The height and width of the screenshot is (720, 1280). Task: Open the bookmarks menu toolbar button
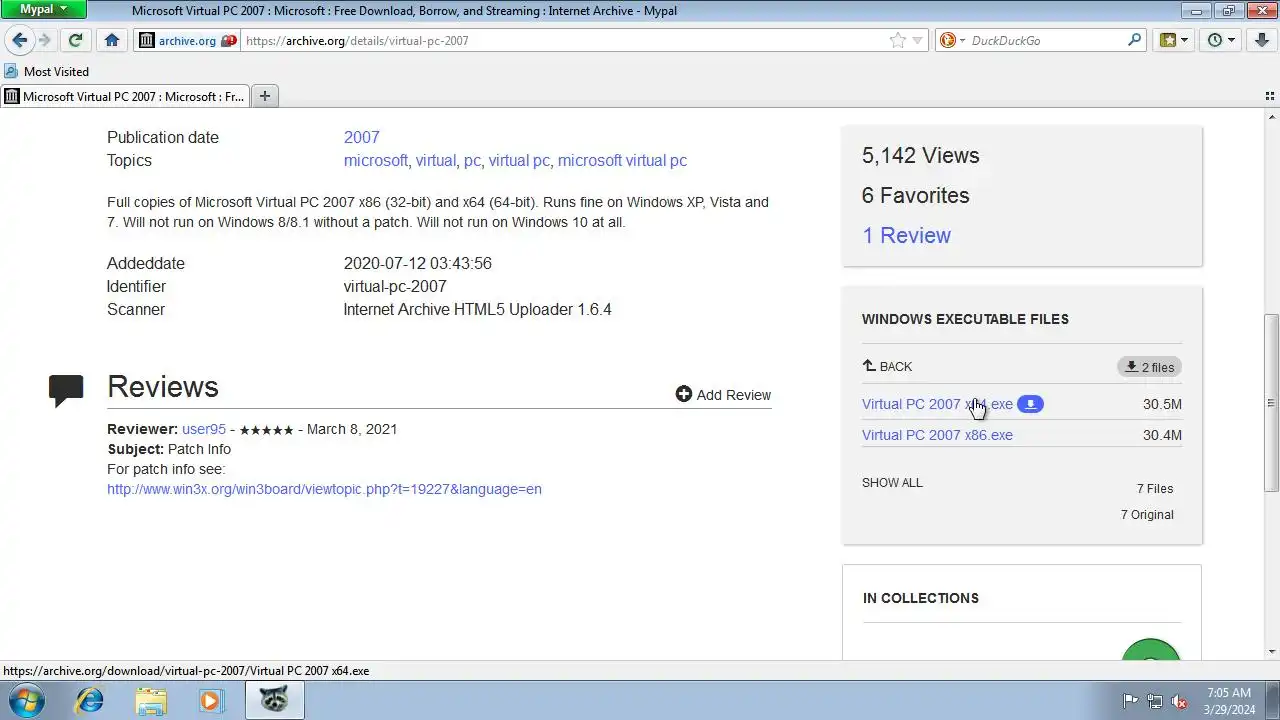click(x=1173, y=40)
